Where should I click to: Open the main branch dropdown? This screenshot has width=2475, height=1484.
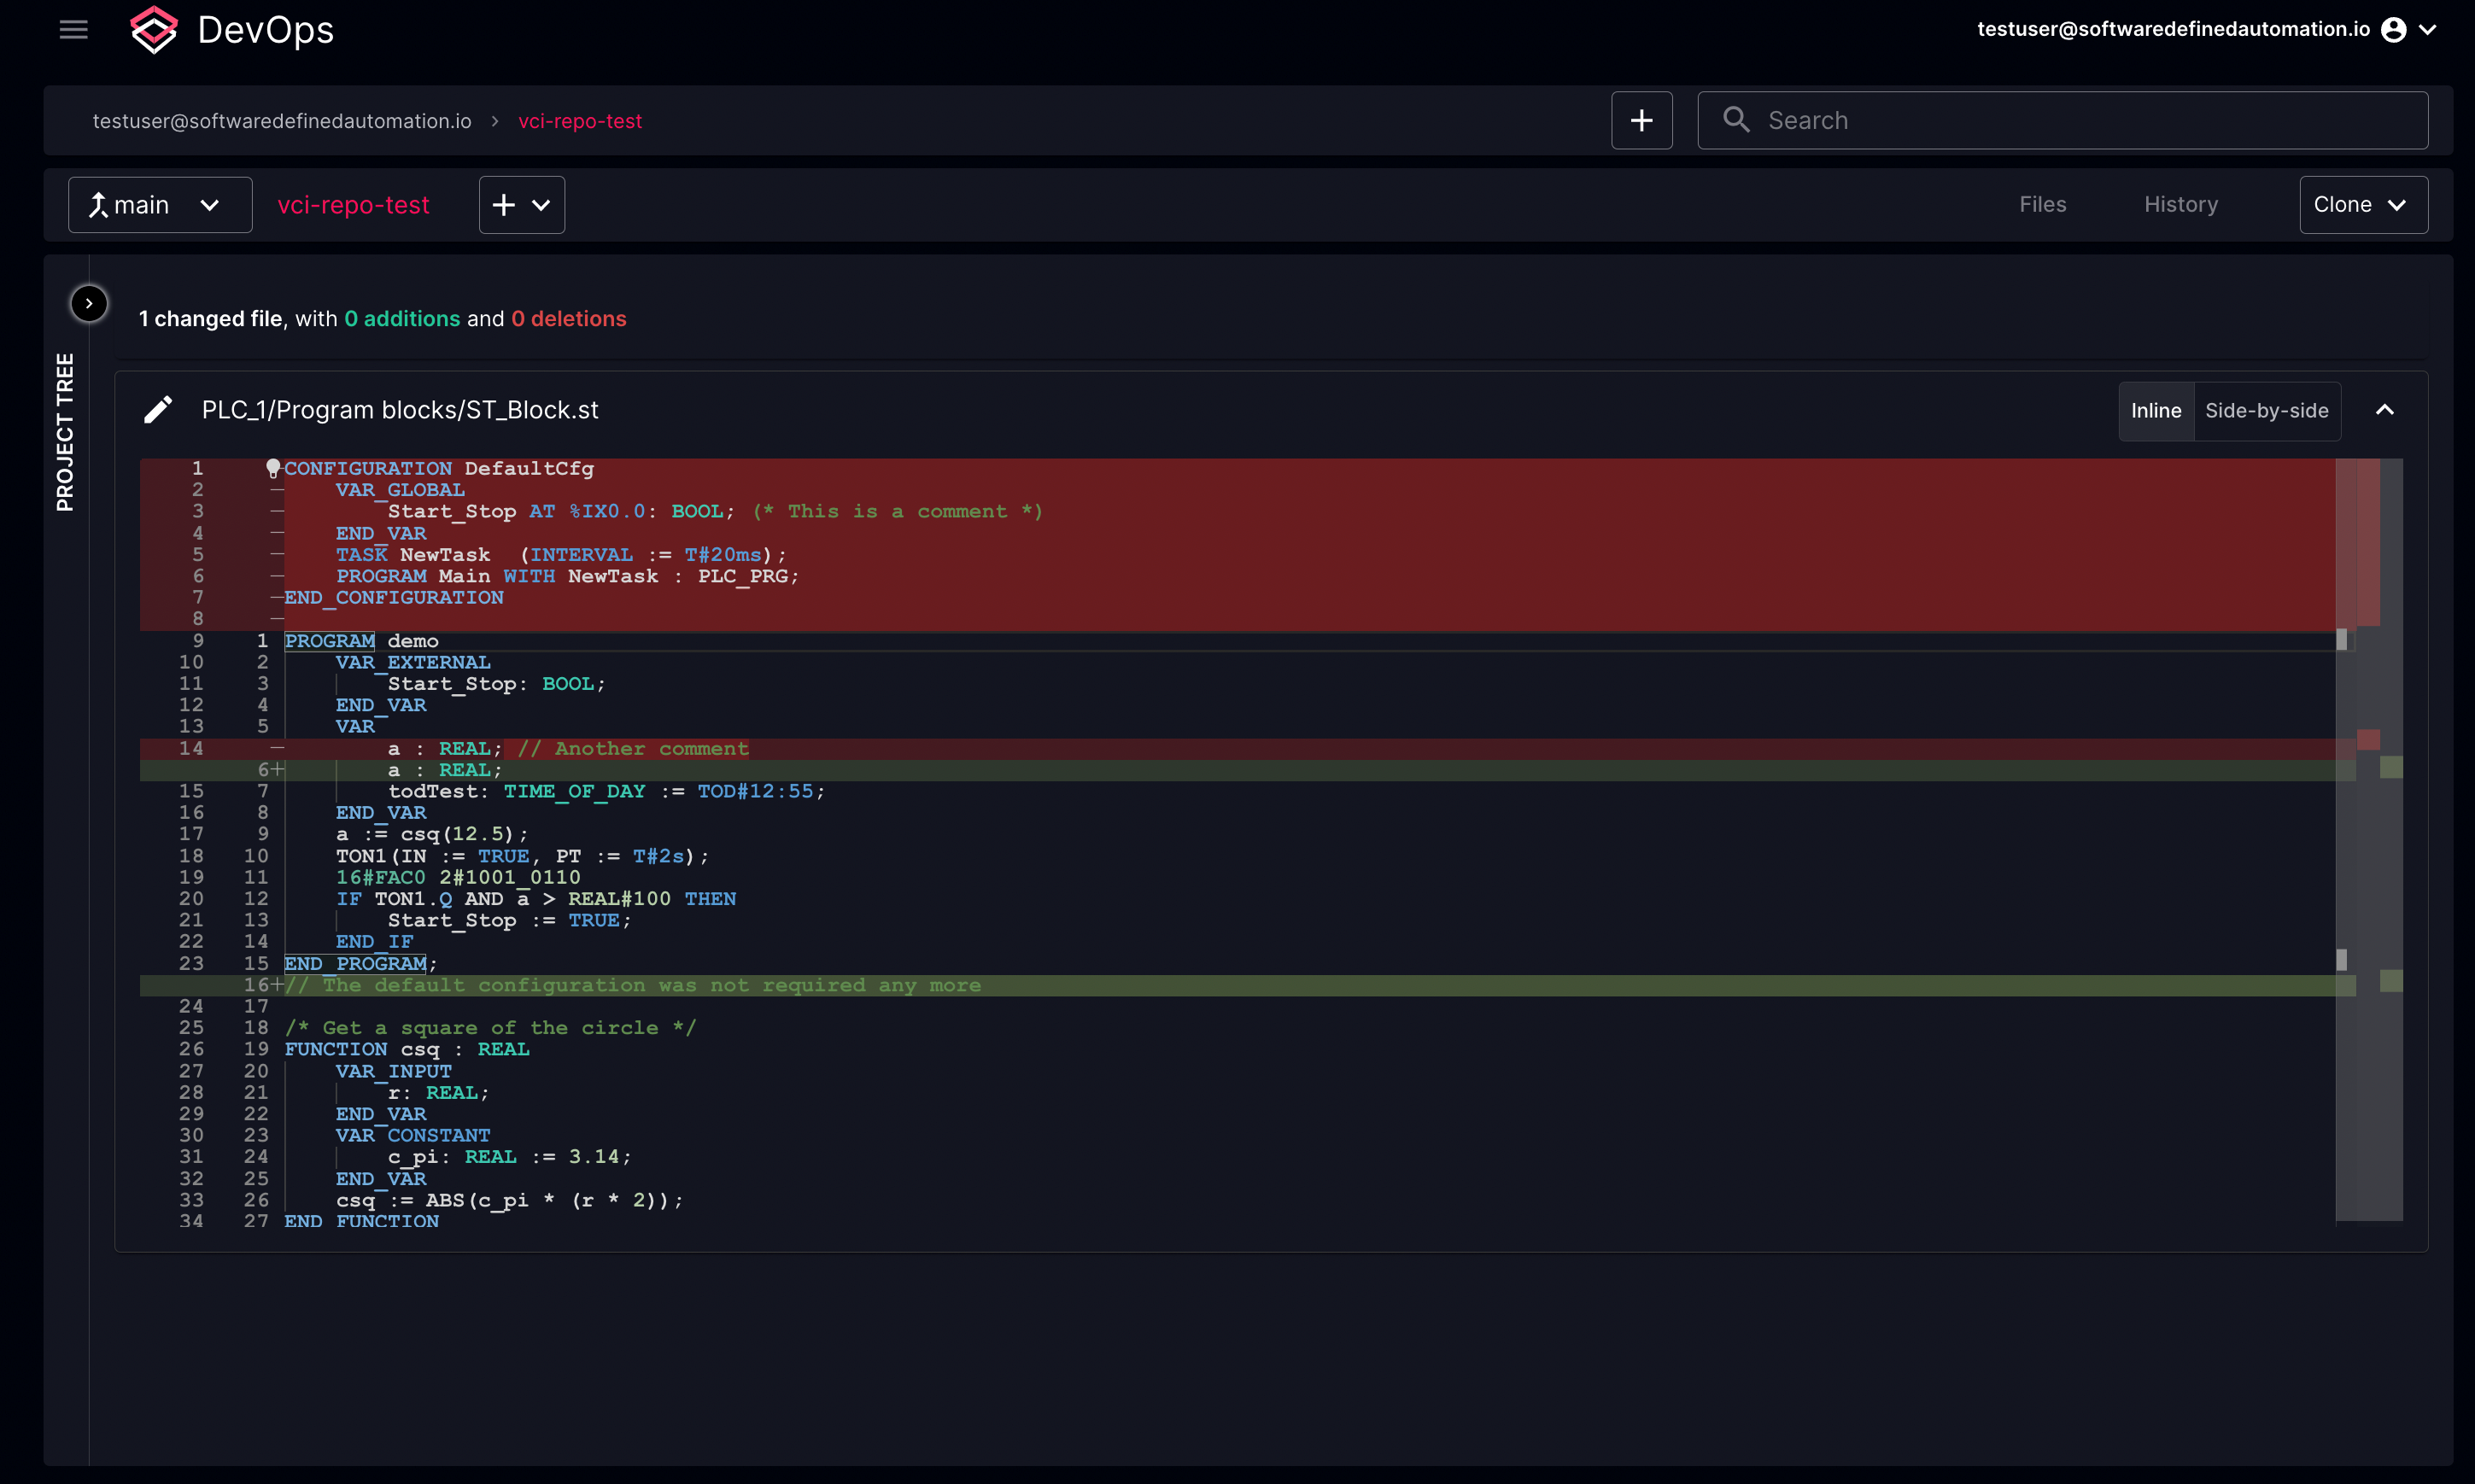(160, 205)
